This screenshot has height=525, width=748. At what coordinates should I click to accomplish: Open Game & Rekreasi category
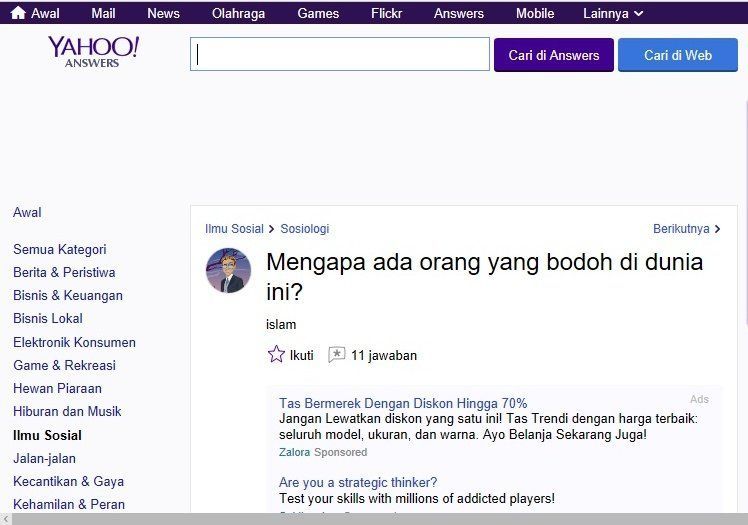[64, 365]
